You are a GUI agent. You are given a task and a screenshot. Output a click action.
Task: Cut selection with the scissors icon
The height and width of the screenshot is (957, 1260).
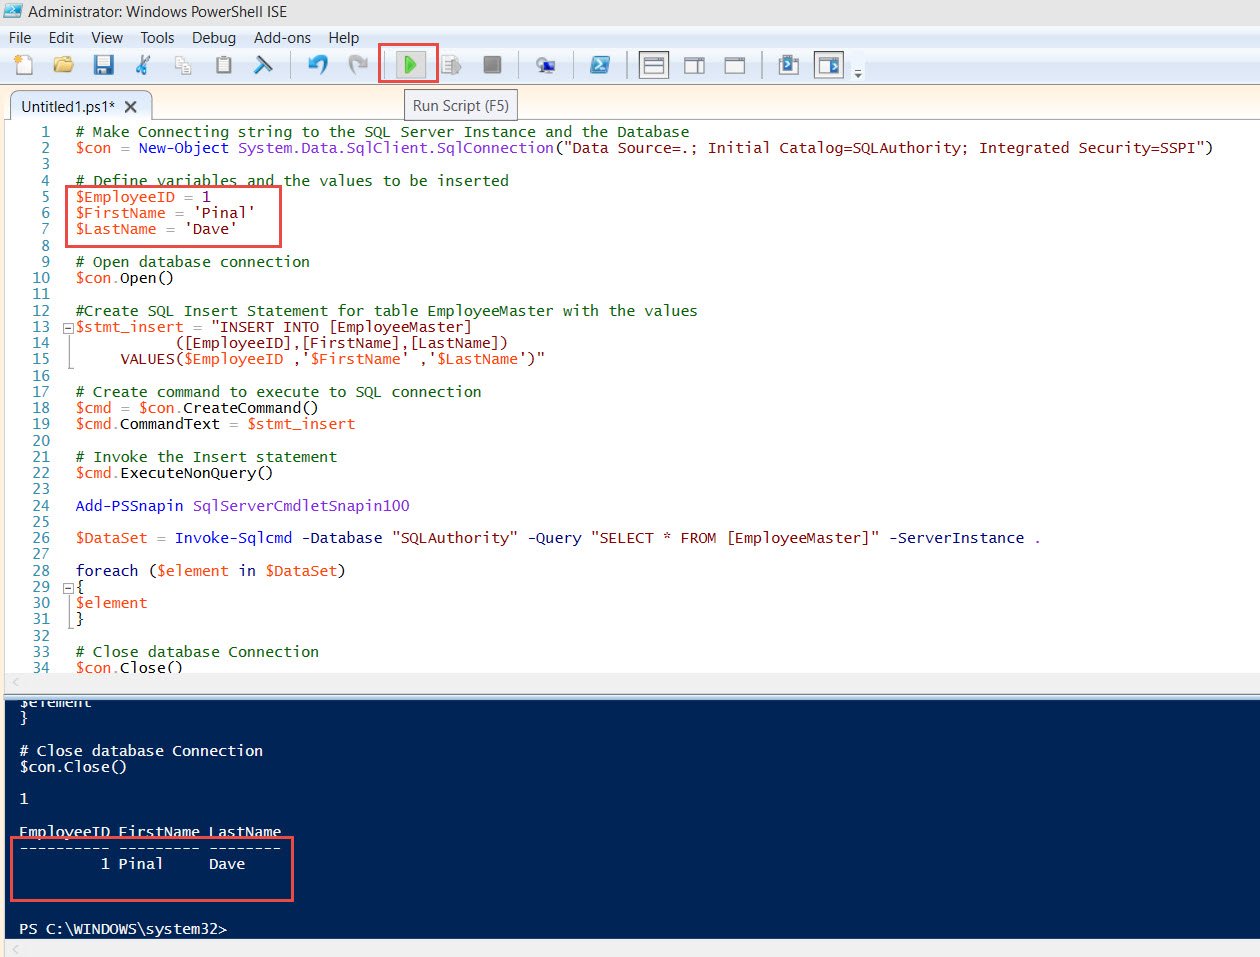143,65
